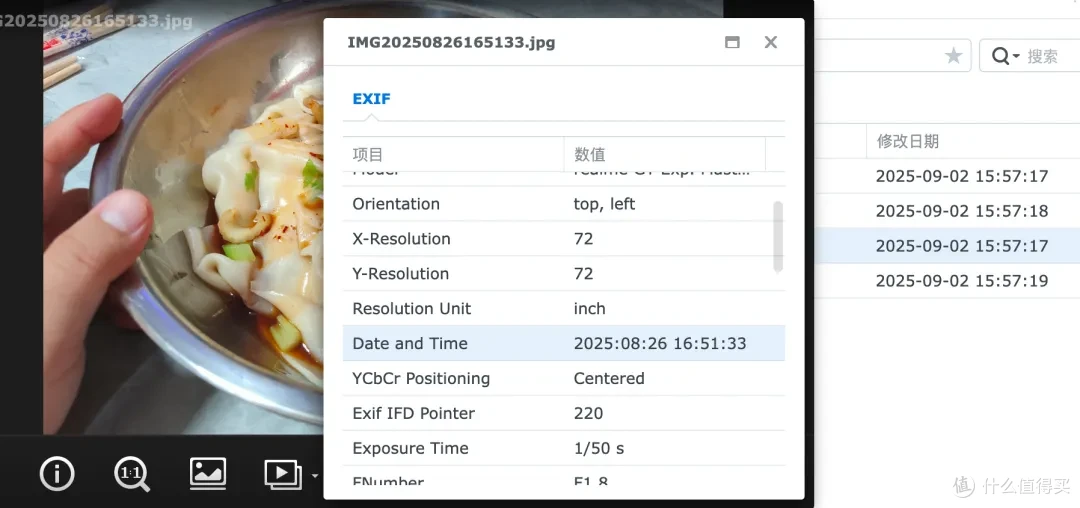
Task: Maximize the EXIF dialog window icon
Action: point(732,43)
